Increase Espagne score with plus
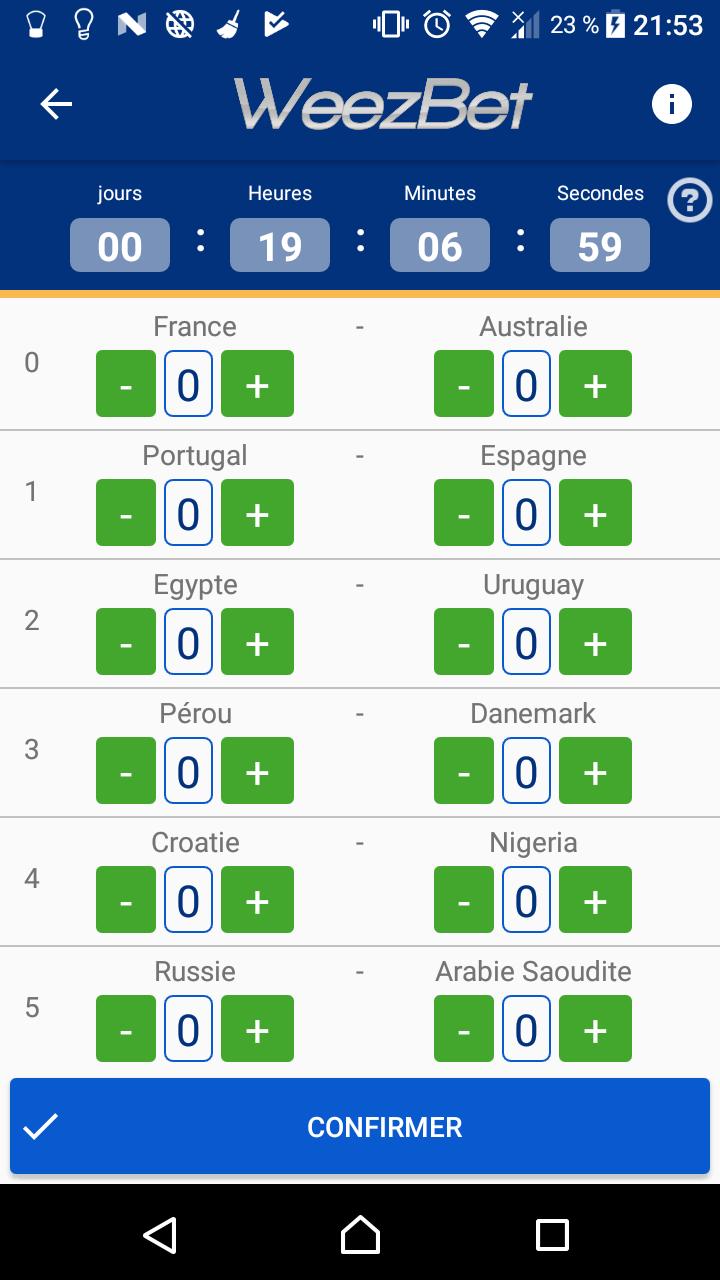The image size is (720, 1280). tap(595, 513)
